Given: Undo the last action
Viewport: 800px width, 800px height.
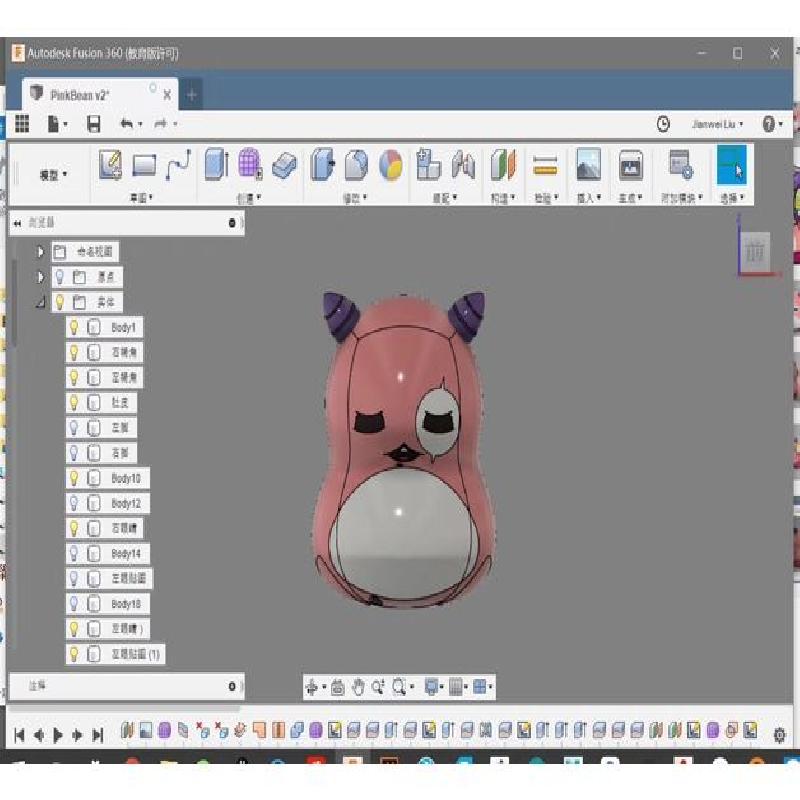Looking at the screenshot, I should (x=127, y=123).
